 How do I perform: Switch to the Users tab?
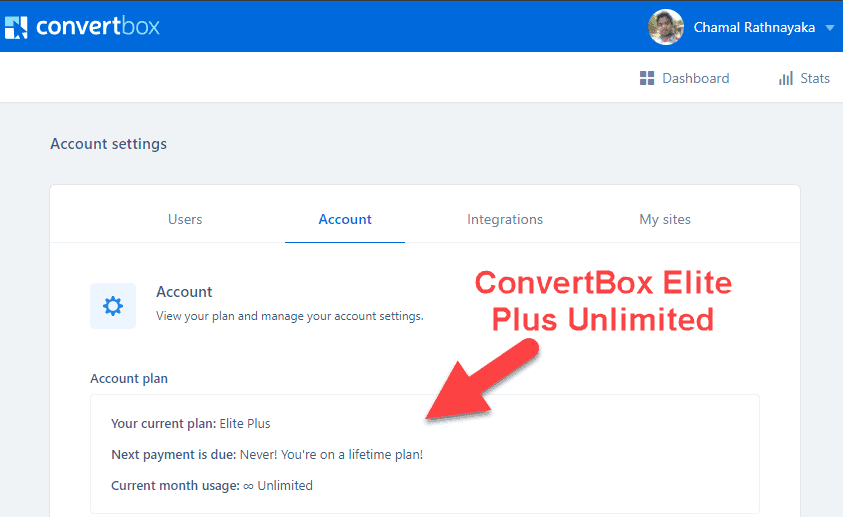(185, 219)
